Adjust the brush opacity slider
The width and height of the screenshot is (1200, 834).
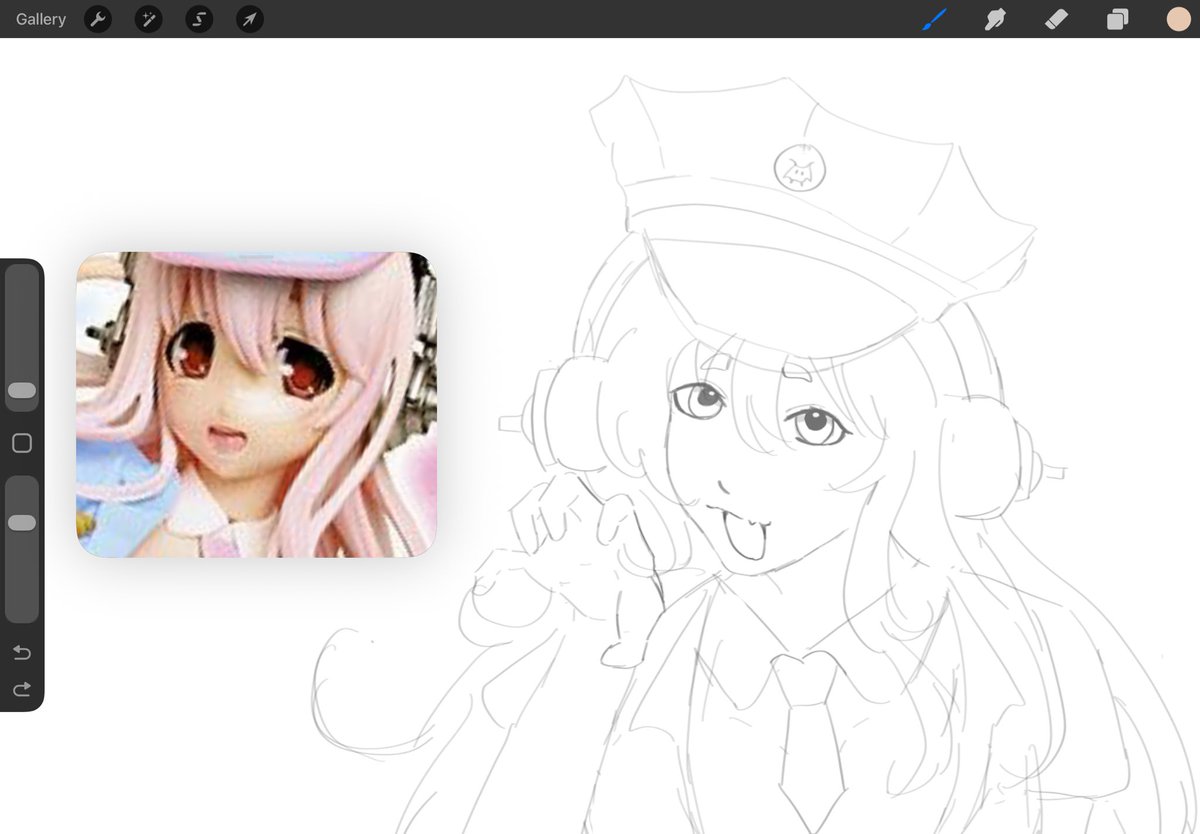point(22,522)
